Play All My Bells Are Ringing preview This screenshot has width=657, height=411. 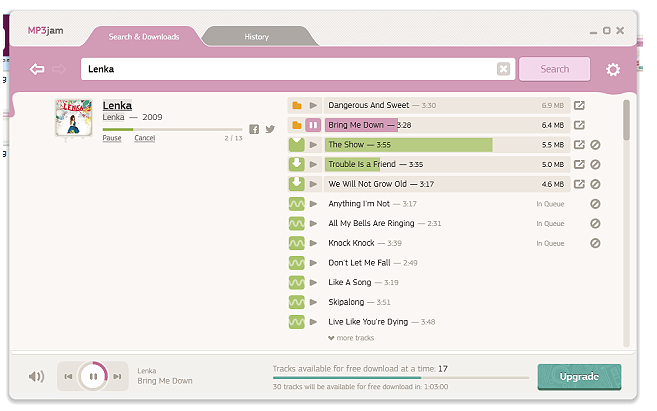click(x=313, y=223)
